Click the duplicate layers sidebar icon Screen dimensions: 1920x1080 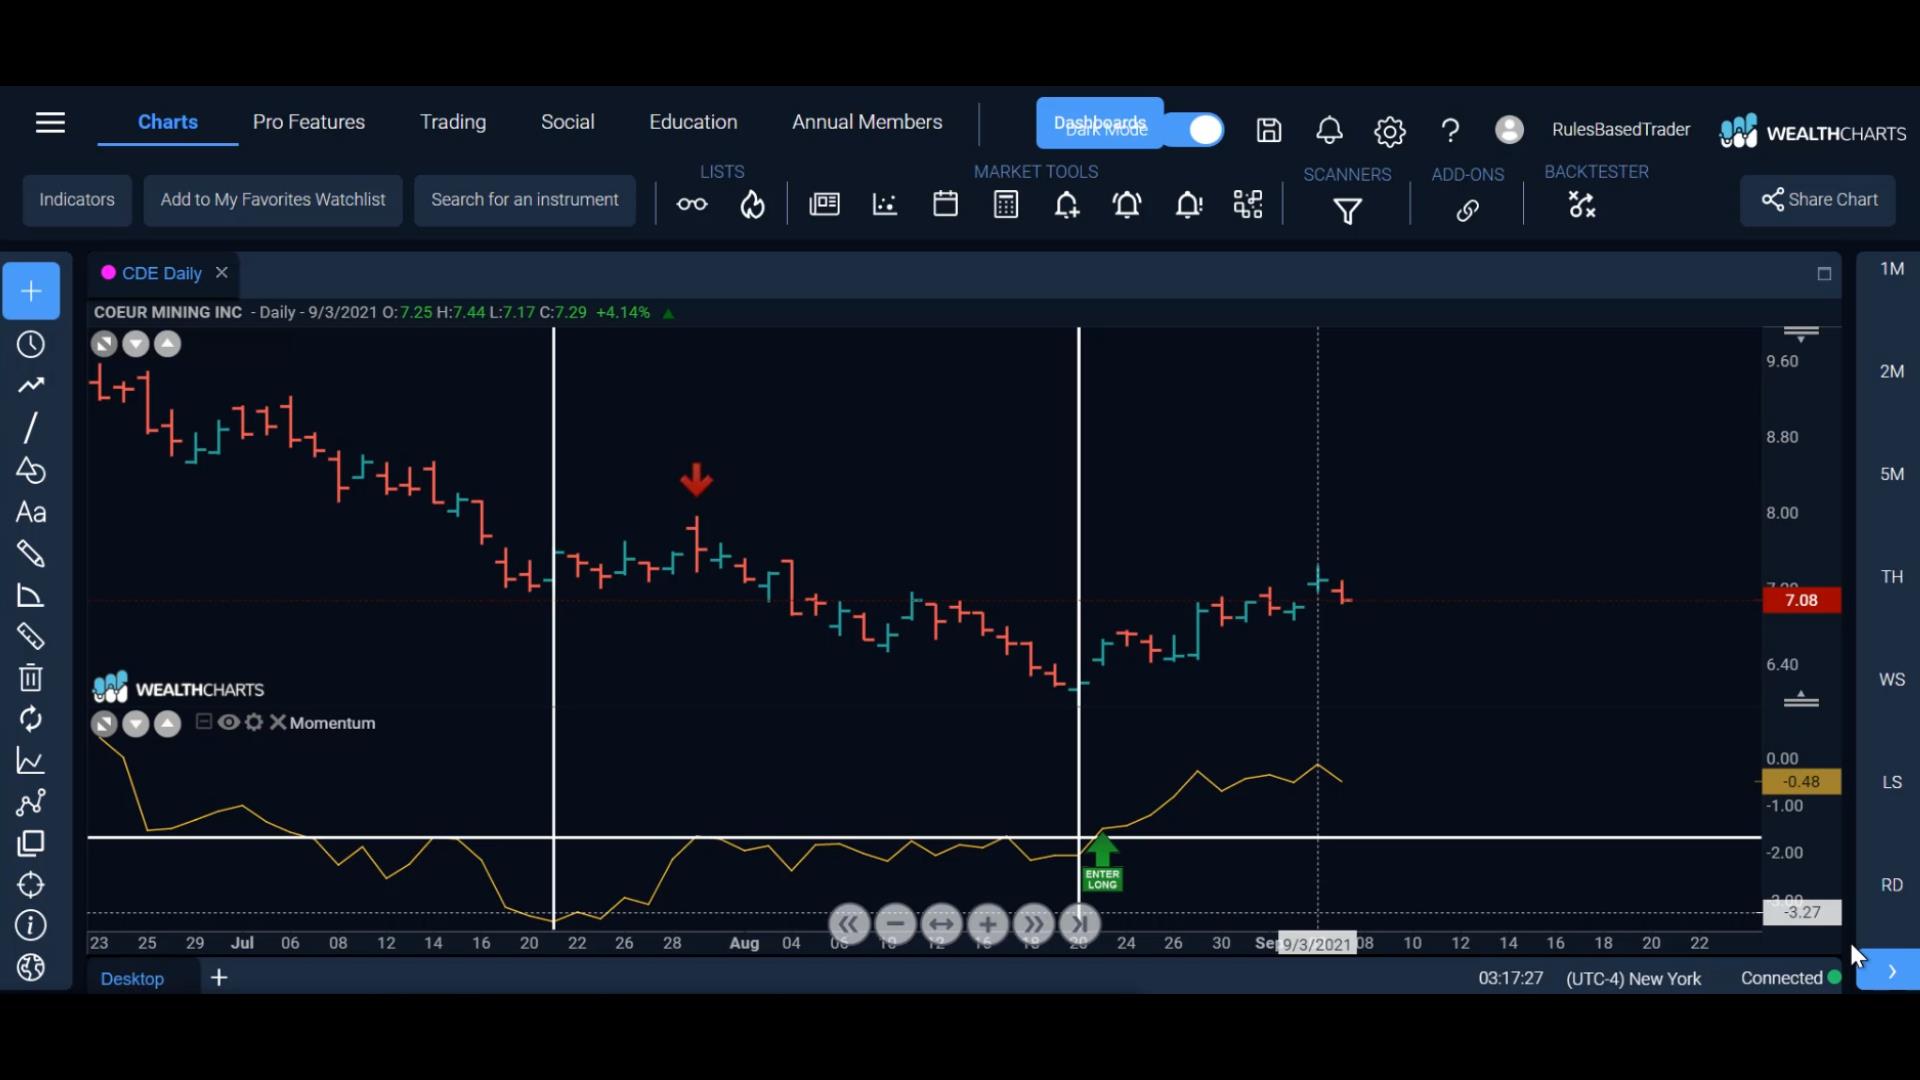point(31,843)
